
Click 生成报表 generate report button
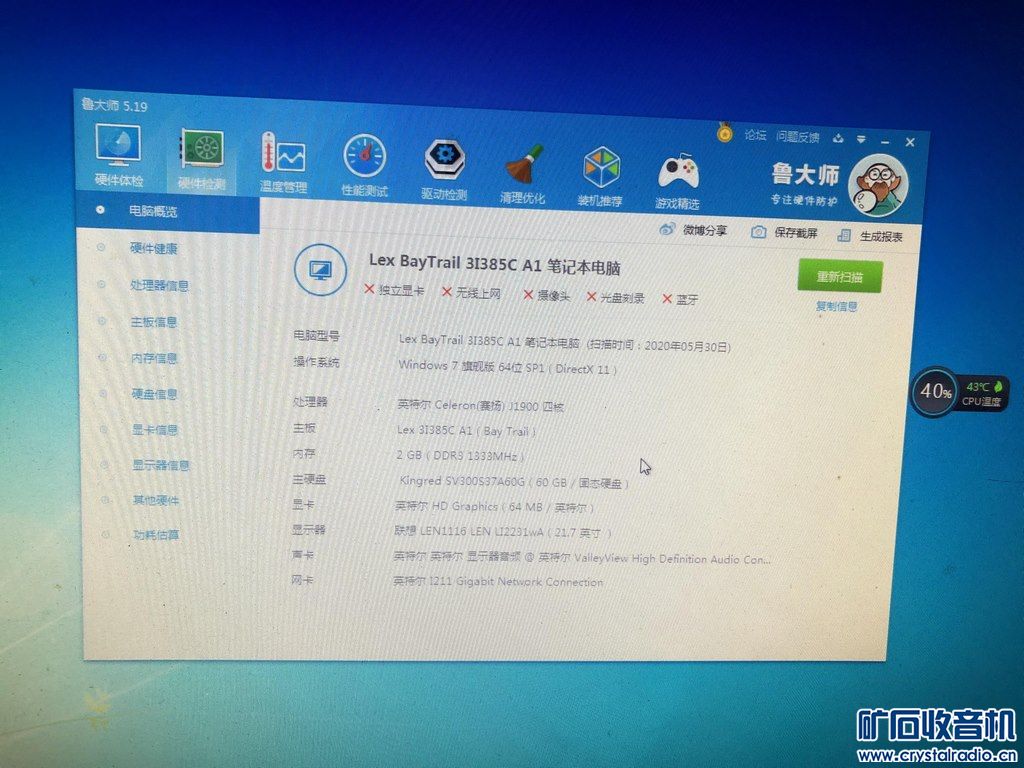(870, 236)
